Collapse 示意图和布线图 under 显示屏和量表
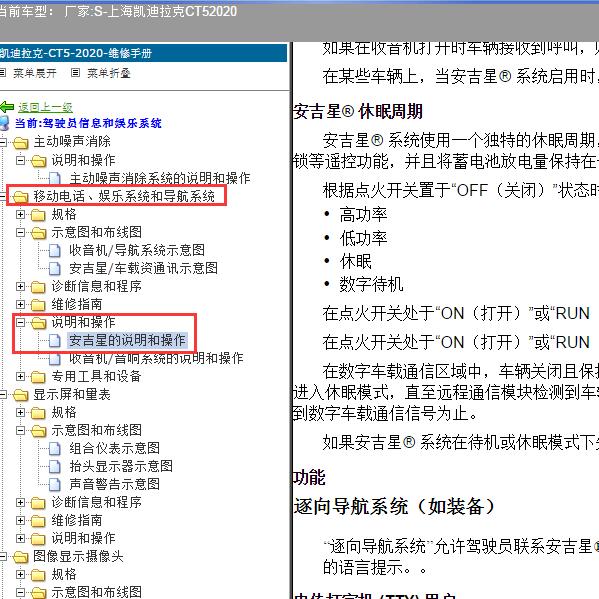599x599 pixels. coord(20,430)
